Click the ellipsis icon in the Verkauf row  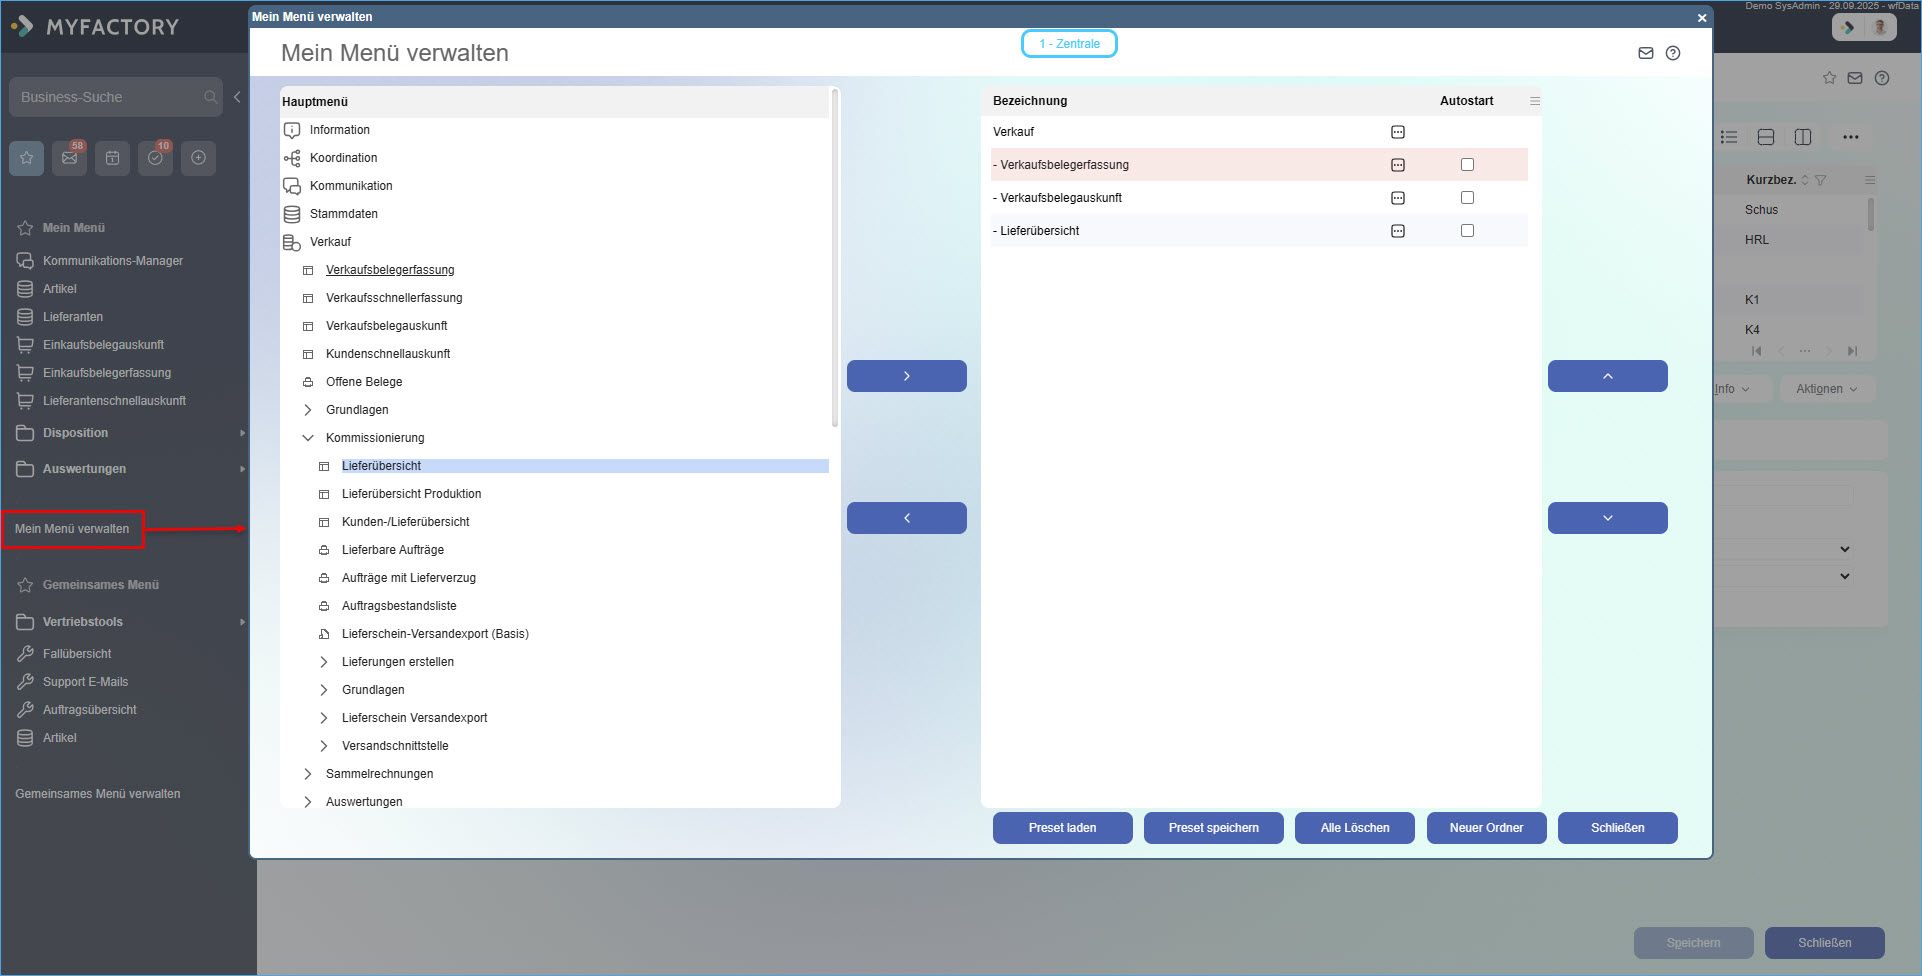[1398, 132]
